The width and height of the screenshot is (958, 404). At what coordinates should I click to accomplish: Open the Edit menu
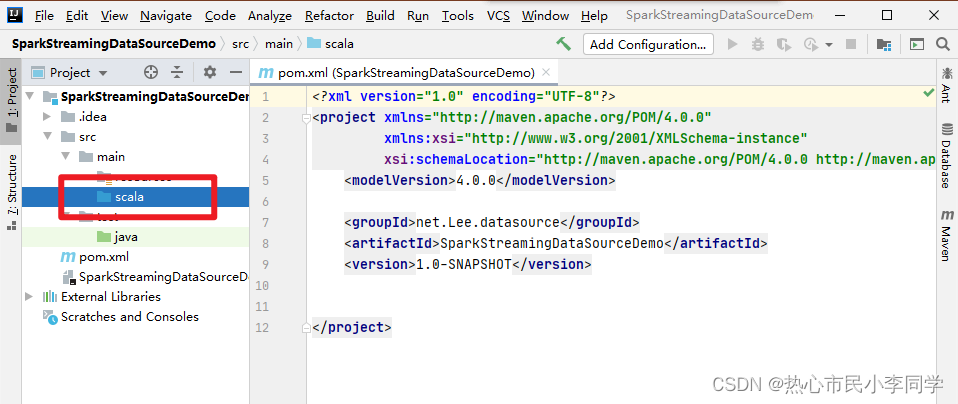(77, 15)
